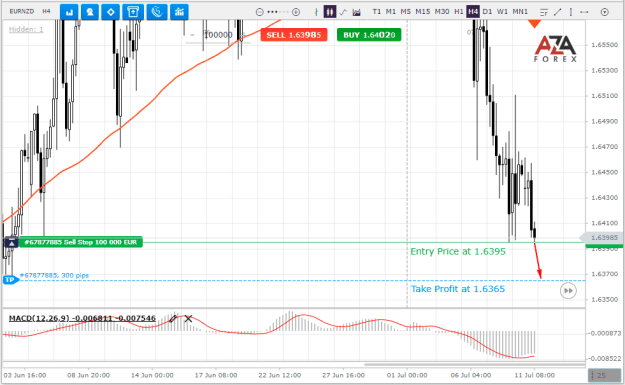Click the 1.64500 price axis label
Screen dimensions: 625x385
click(604, 172)
